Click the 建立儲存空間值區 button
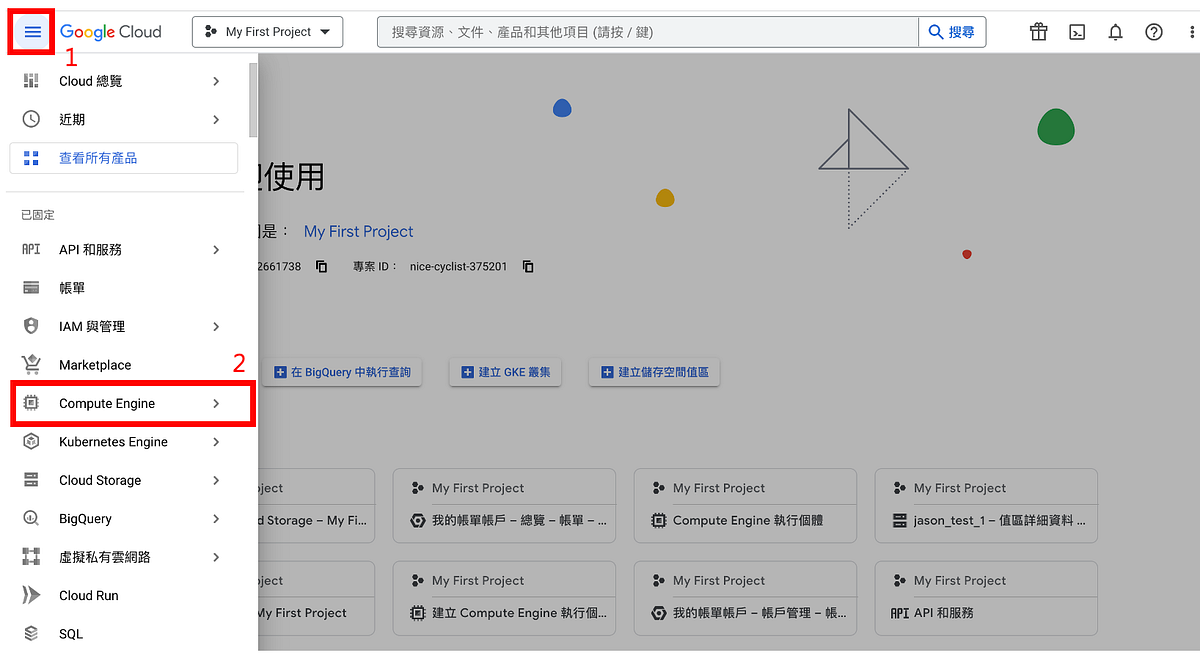Viewport: 1200px width, 656px height. click(654, 371)
